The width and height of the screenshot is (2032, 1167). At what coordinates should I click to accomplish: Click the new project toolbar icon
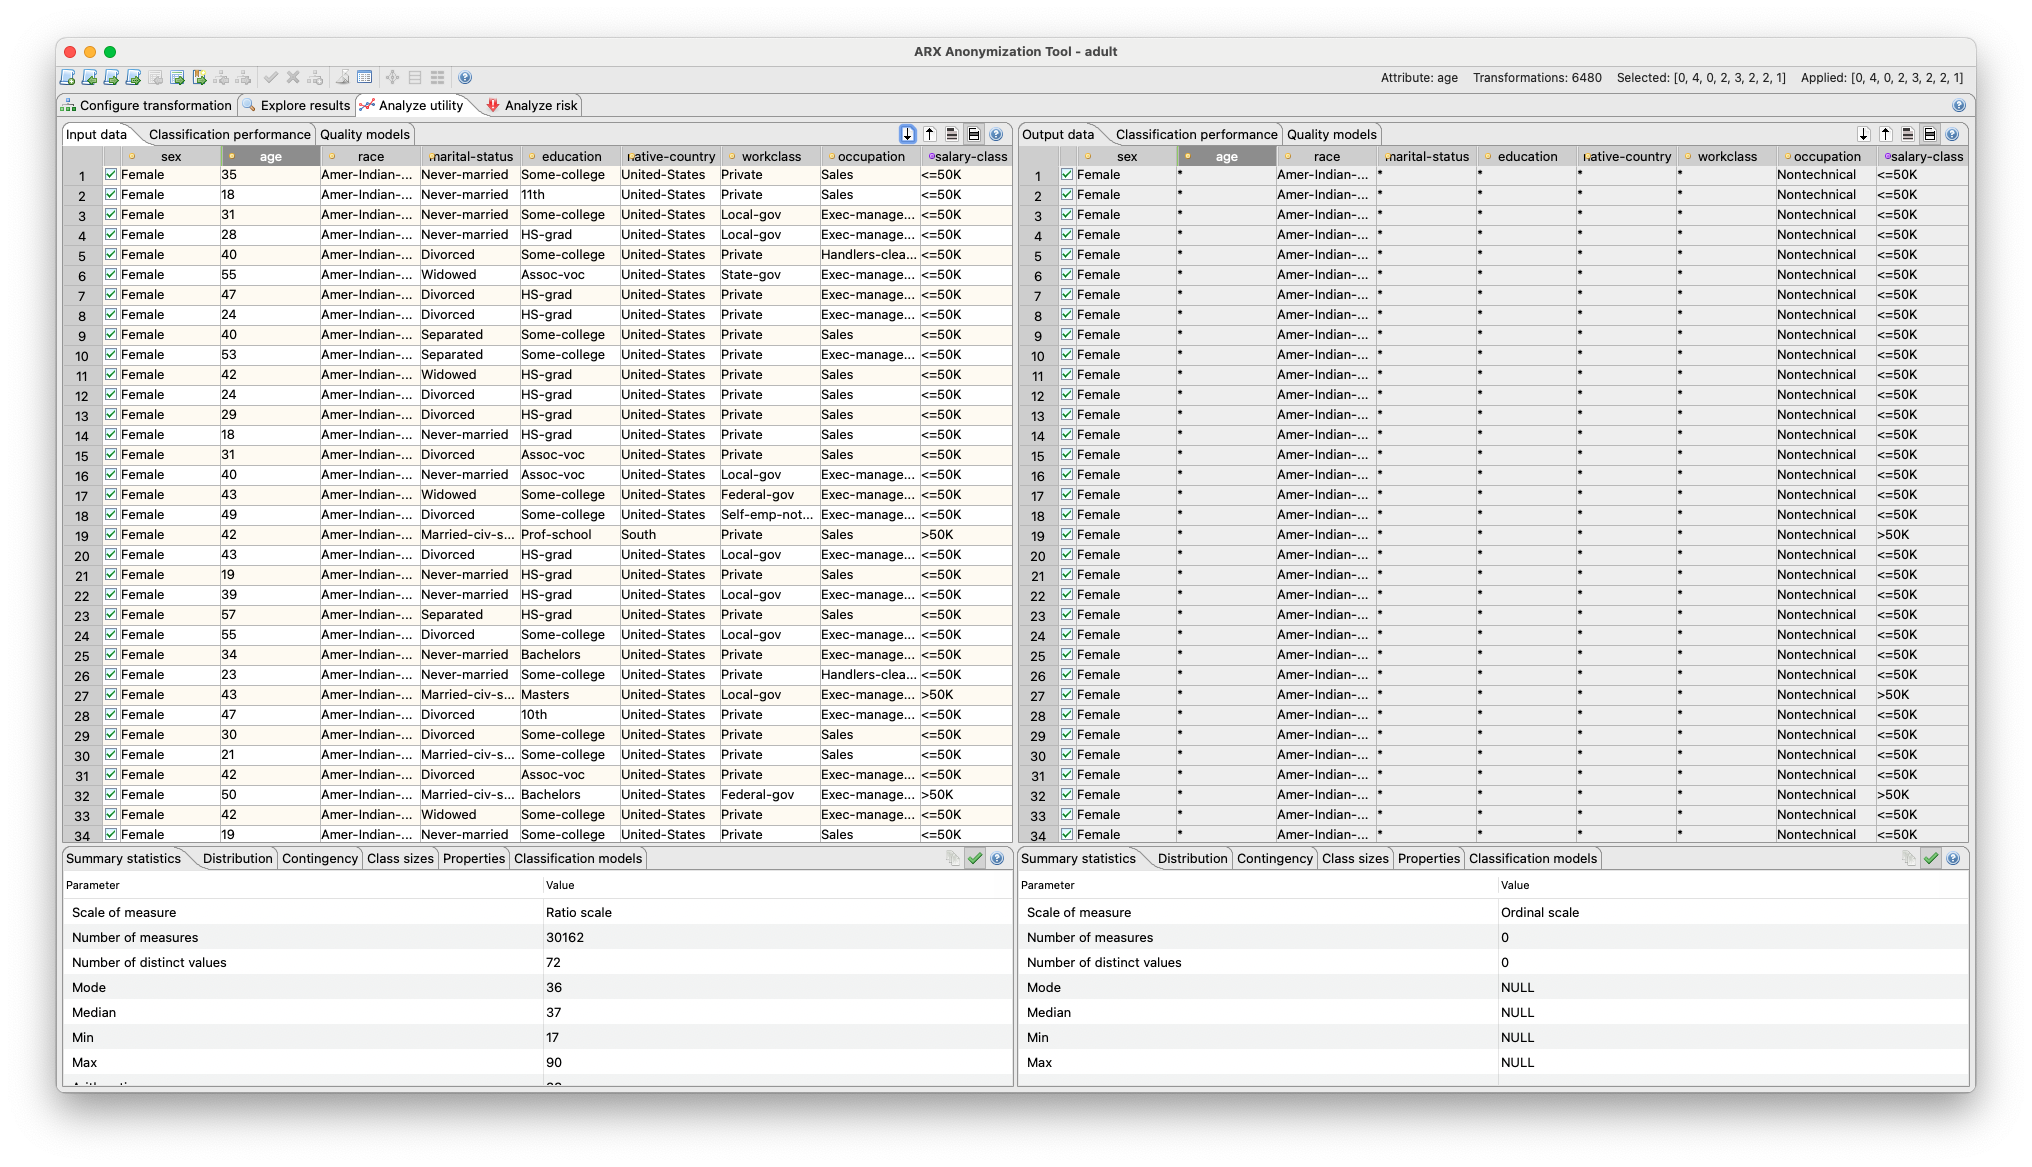pos(67,78)
